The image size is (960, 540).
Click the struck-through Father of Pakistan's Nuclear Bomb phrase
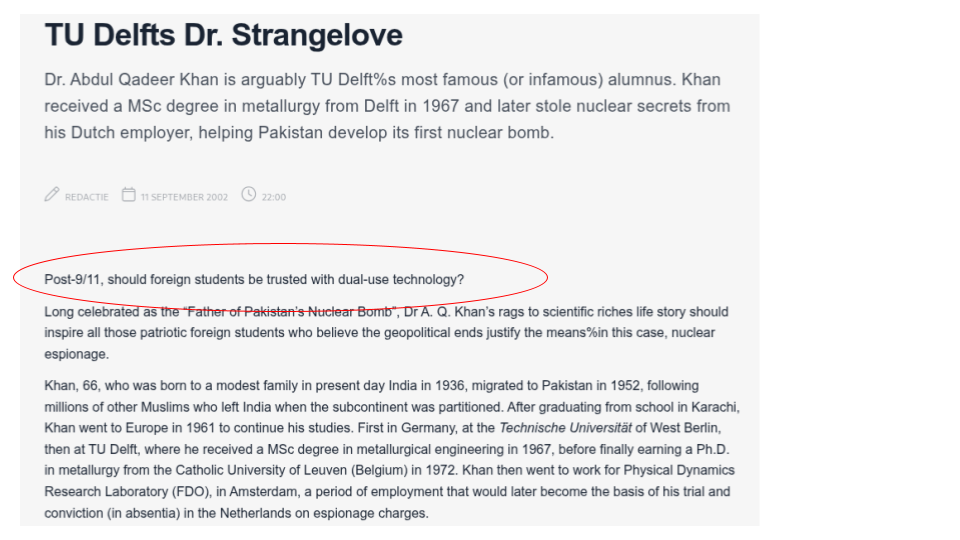[x=292, y=312]
